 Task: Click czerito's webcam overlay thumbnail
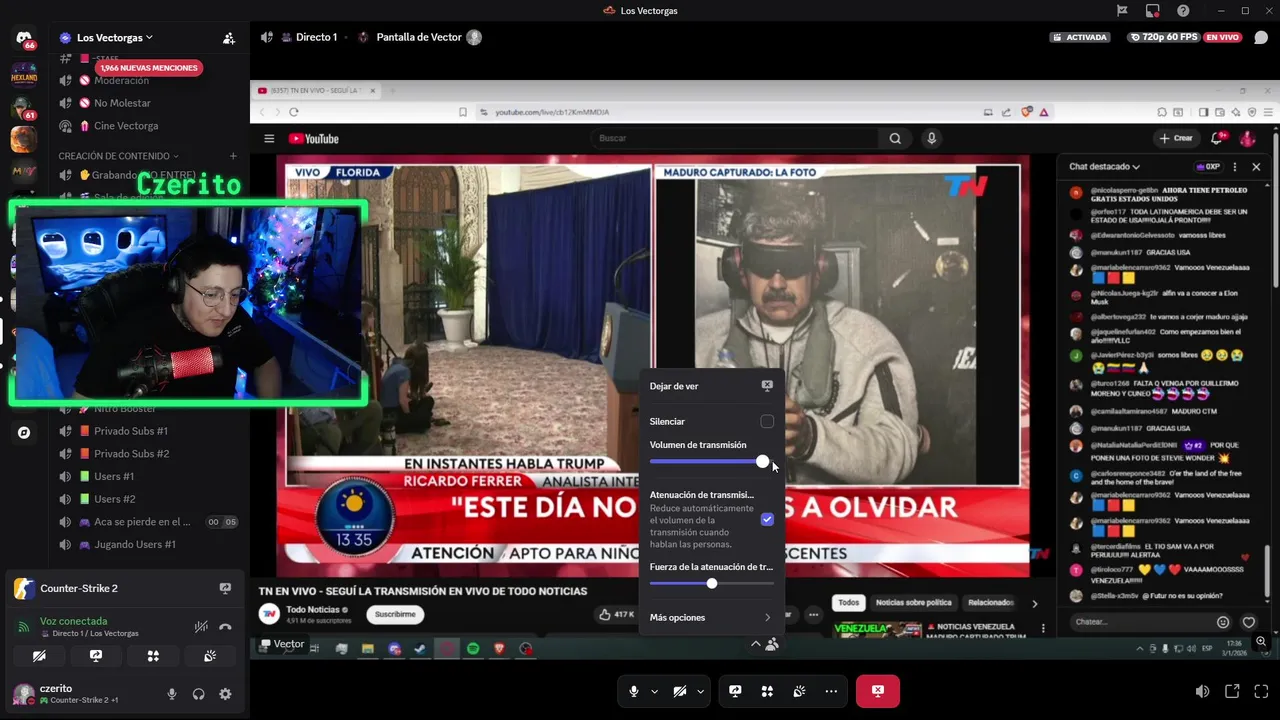click(188, 303)
